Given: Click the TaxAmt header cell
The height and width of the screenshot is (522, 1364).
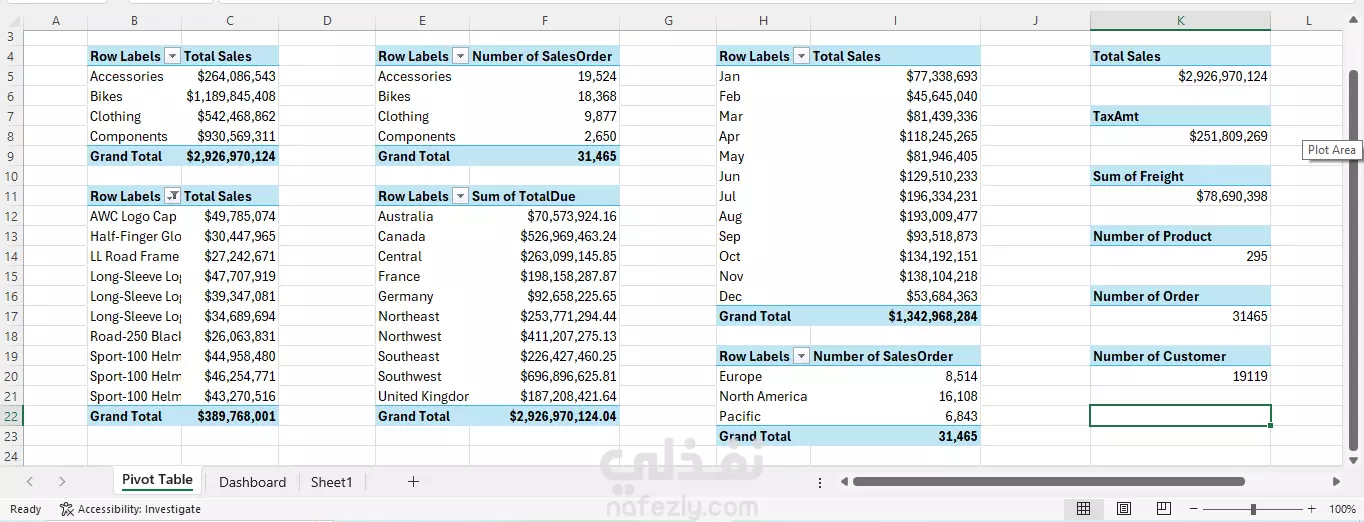Looking at the screenshot, I should pos(1180,116).
